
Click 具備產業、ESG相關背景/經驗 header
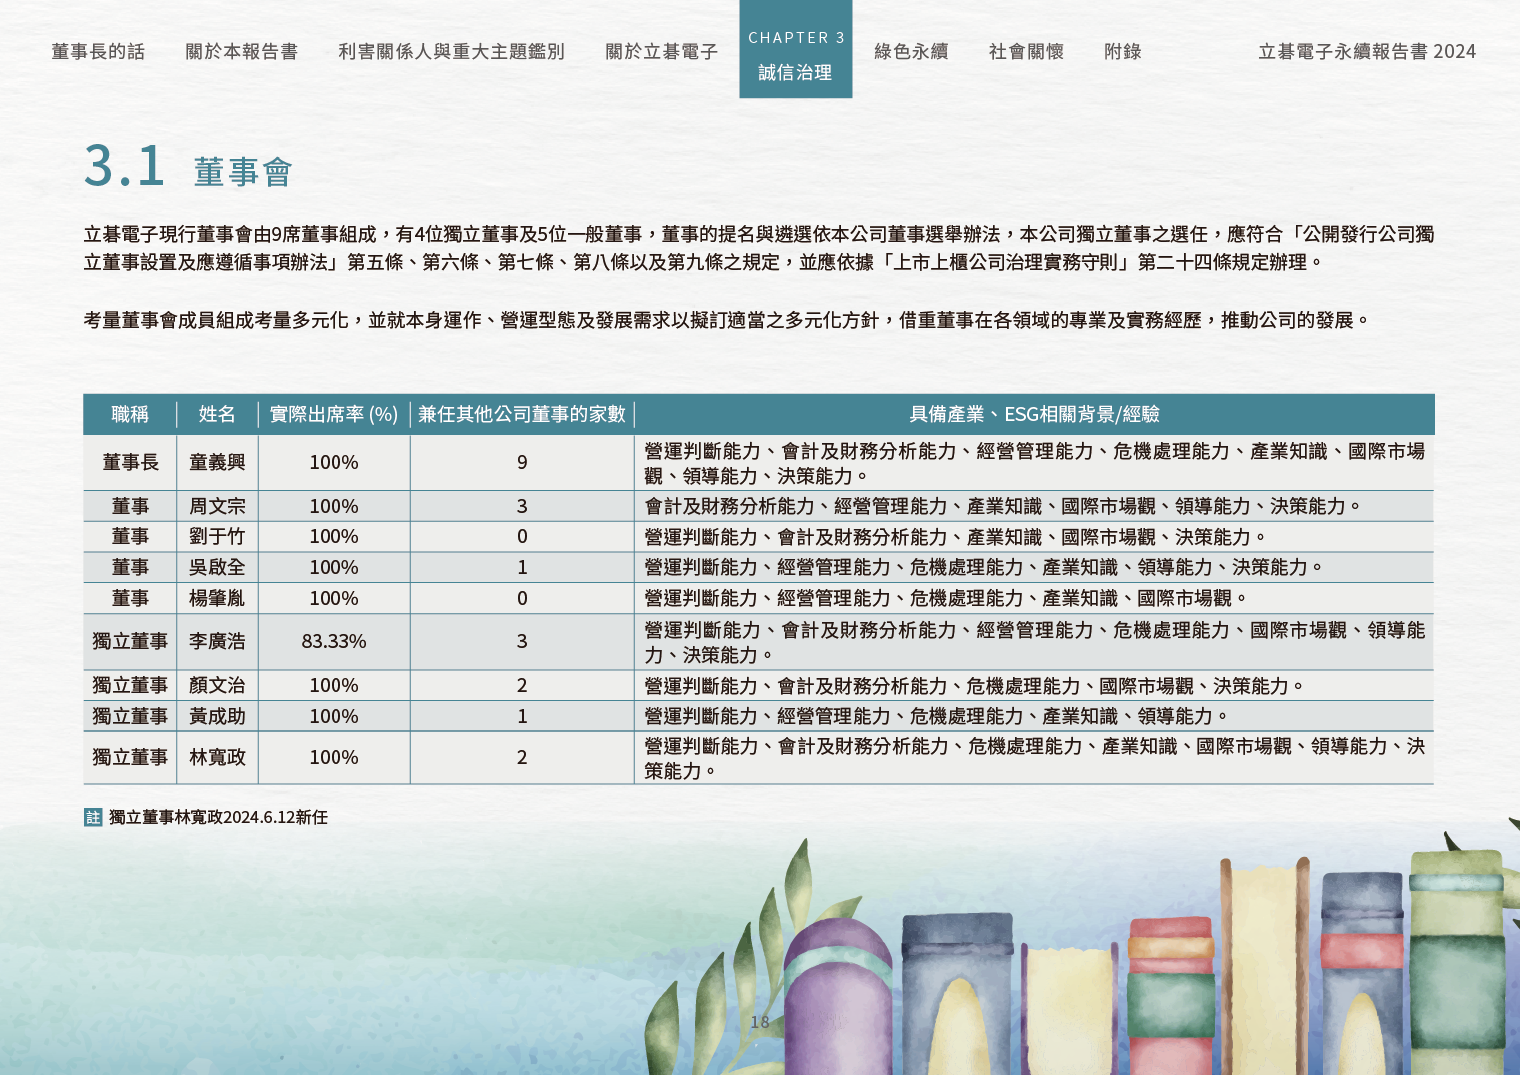[x=1034, y=414]
